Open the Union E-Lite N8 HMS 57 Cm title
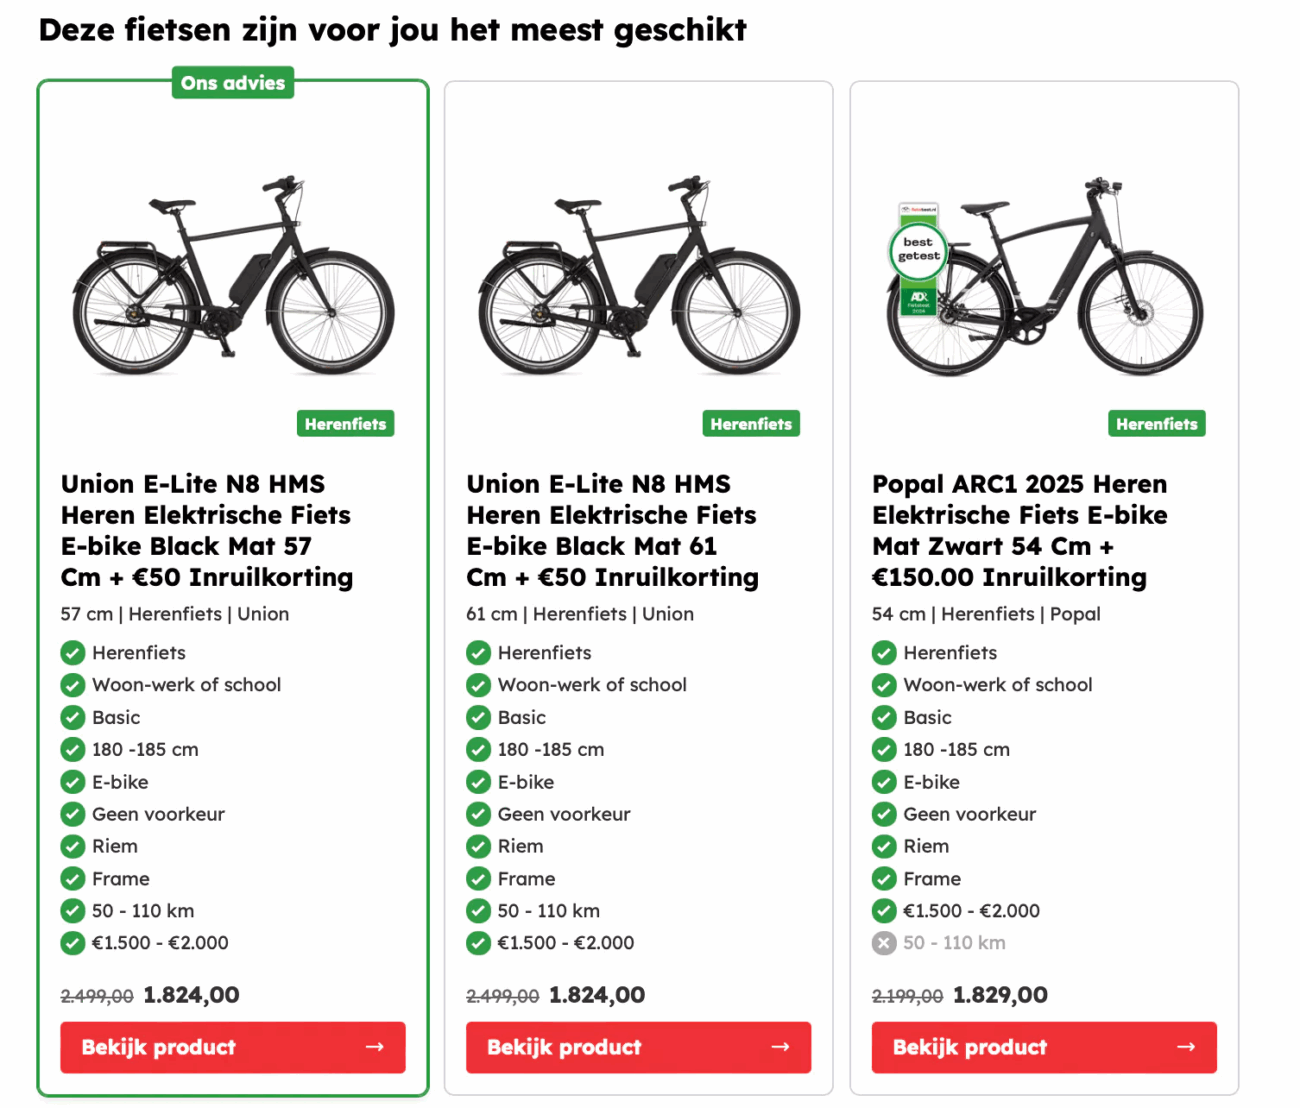This screenshot has height=1108, width=1300. pyautogui.click(x=207, y=530)
